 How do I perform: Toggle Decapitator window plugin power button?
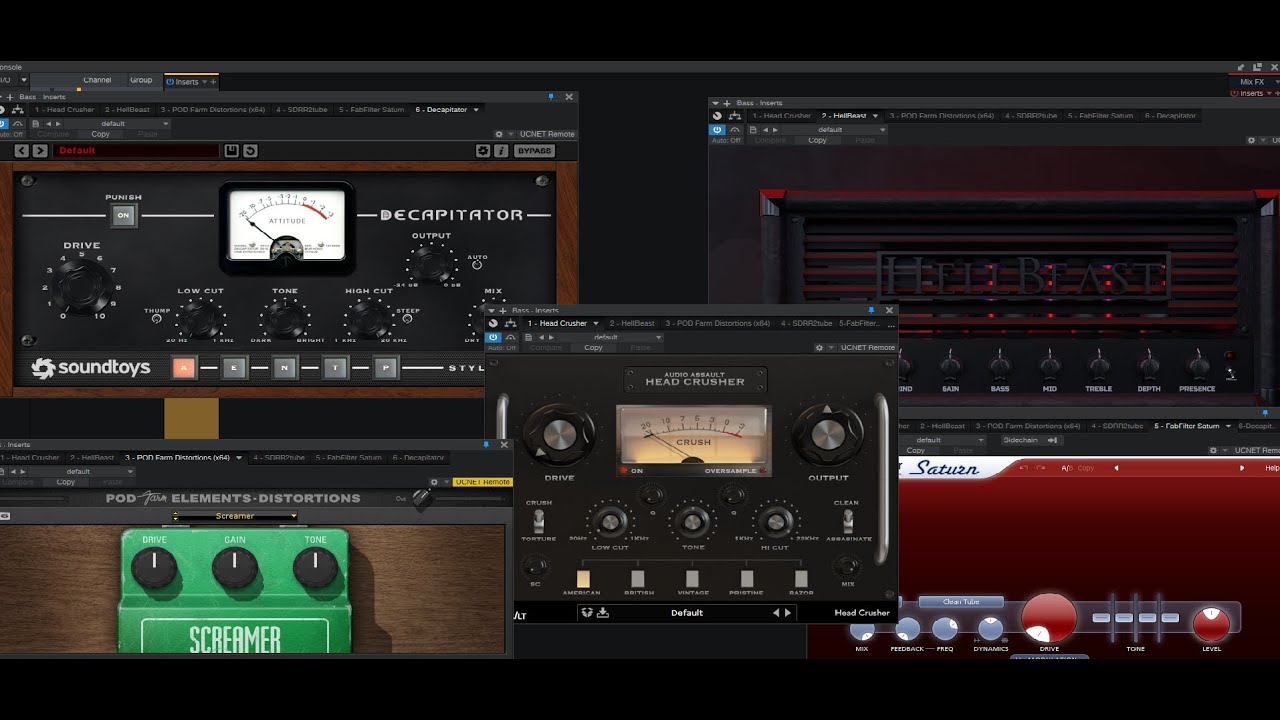(5, 124)
